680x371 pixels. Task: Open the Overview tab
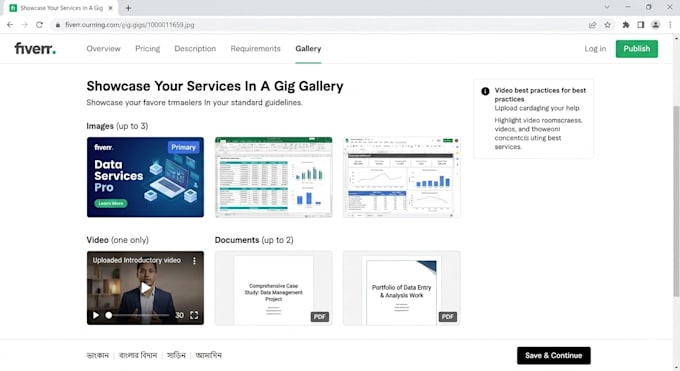pyautogui.click(x=103, y=49)
